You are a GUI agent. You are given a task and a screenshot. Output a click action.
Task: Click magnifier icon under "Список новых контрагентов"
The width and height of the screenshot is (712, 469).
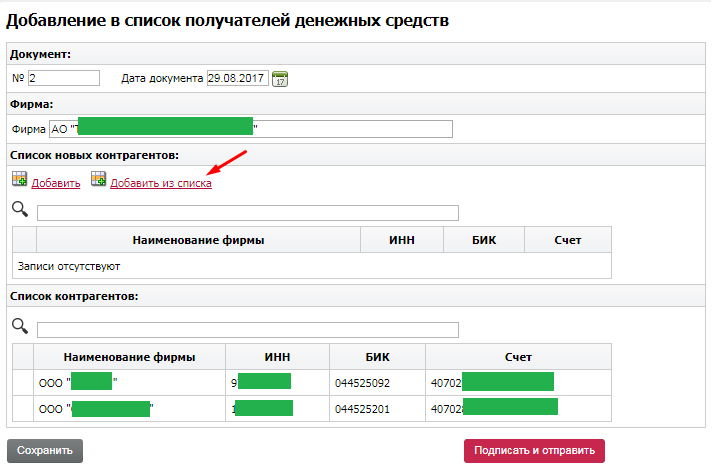click(x=19, y=209)
